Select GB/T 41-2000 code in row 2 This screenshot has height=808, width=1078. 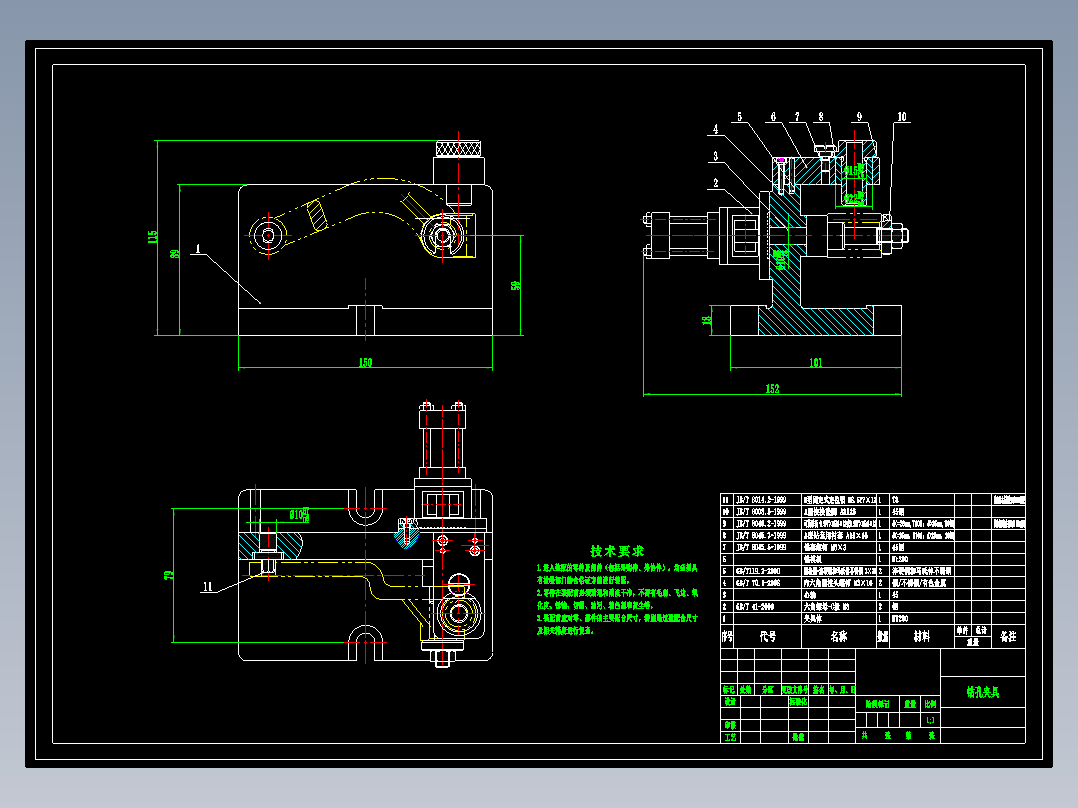pyautogui.click(x=755, y=607)
